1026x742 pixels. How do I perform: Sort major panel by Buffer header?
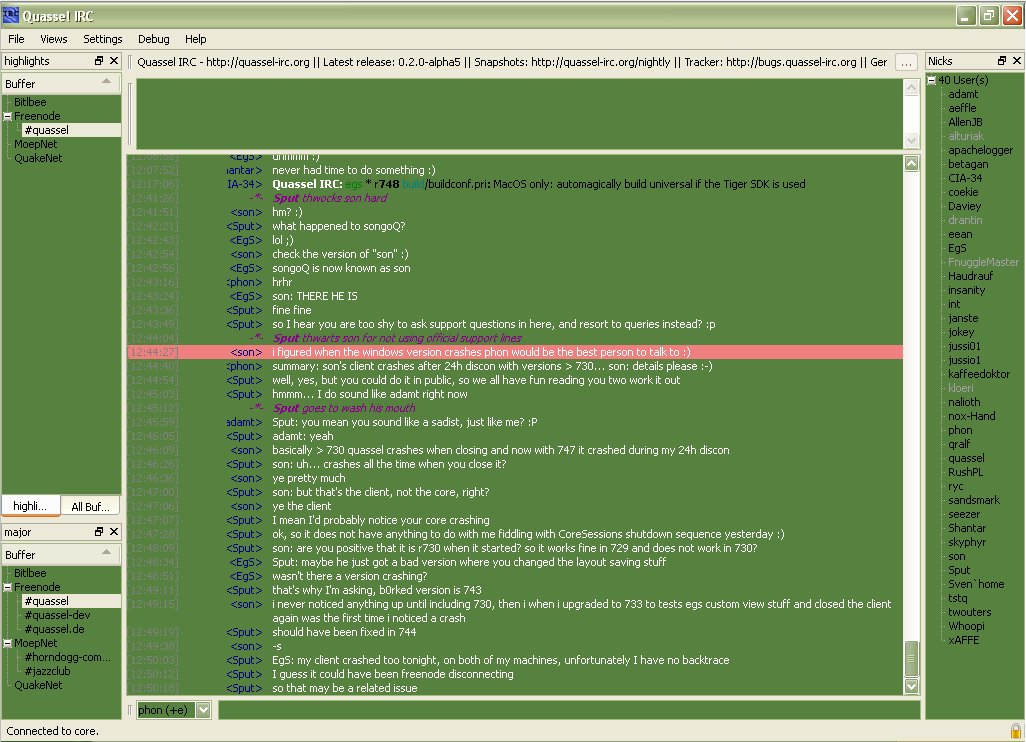pos(61,555)
